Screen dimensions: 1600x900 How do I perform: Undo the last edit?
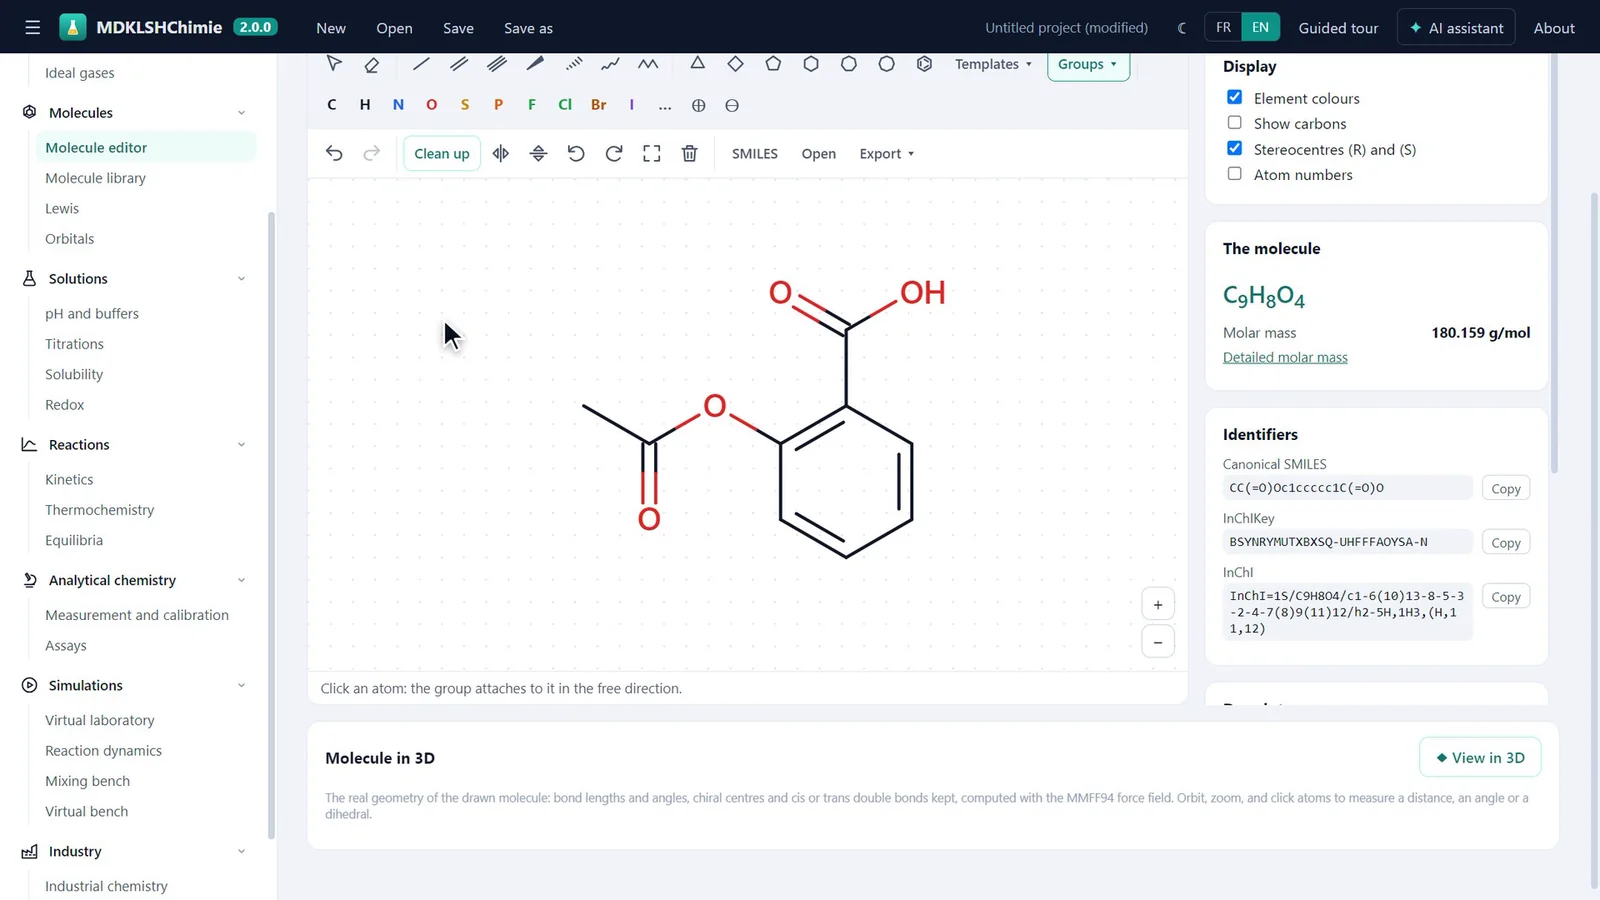334,153
